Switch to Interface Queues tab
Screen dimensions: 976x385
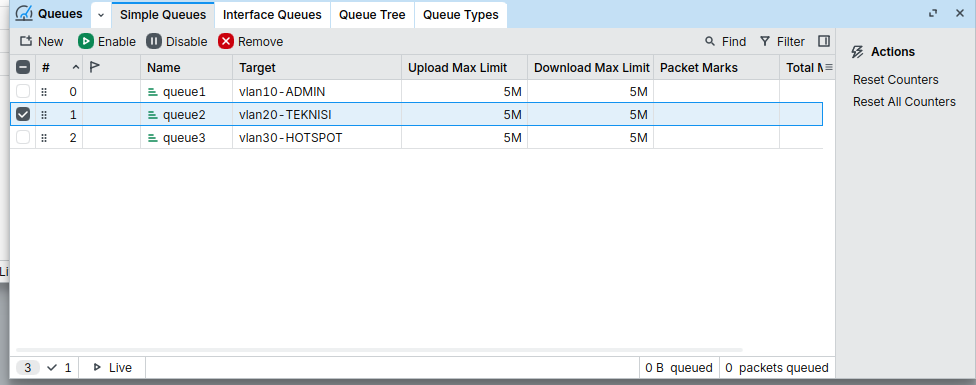(273, 15)
